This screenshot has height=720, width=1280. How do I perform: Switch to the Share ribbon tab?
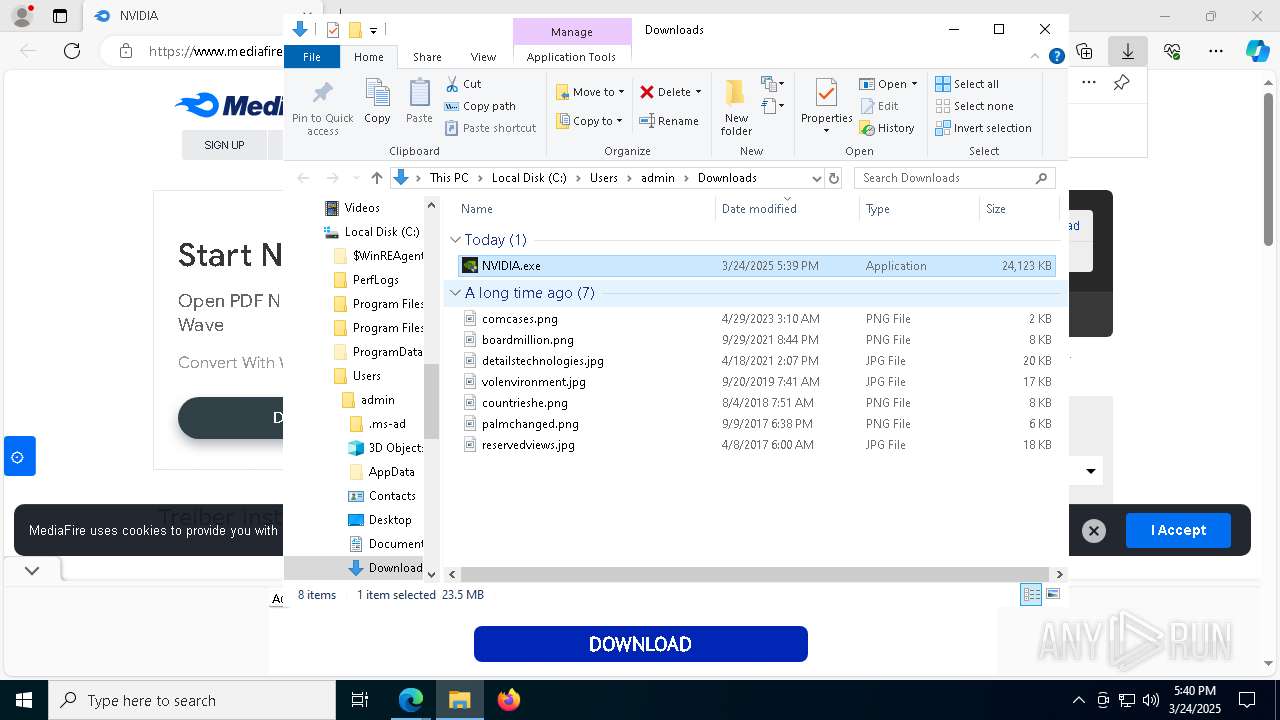pyautogui.click(x=427, y=57)
